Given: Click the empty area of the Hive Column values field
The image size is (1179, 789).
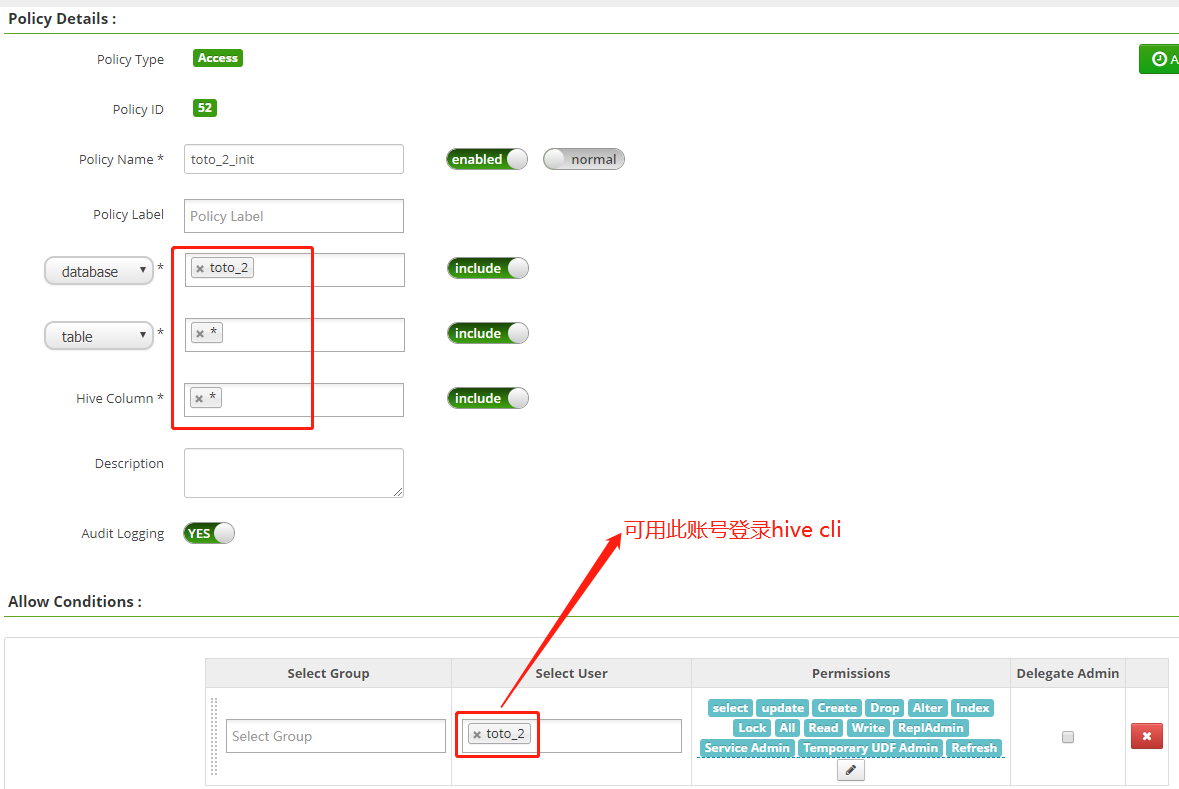Looking at the screenshot, I should pyautogui.click(x=312, y=400).
